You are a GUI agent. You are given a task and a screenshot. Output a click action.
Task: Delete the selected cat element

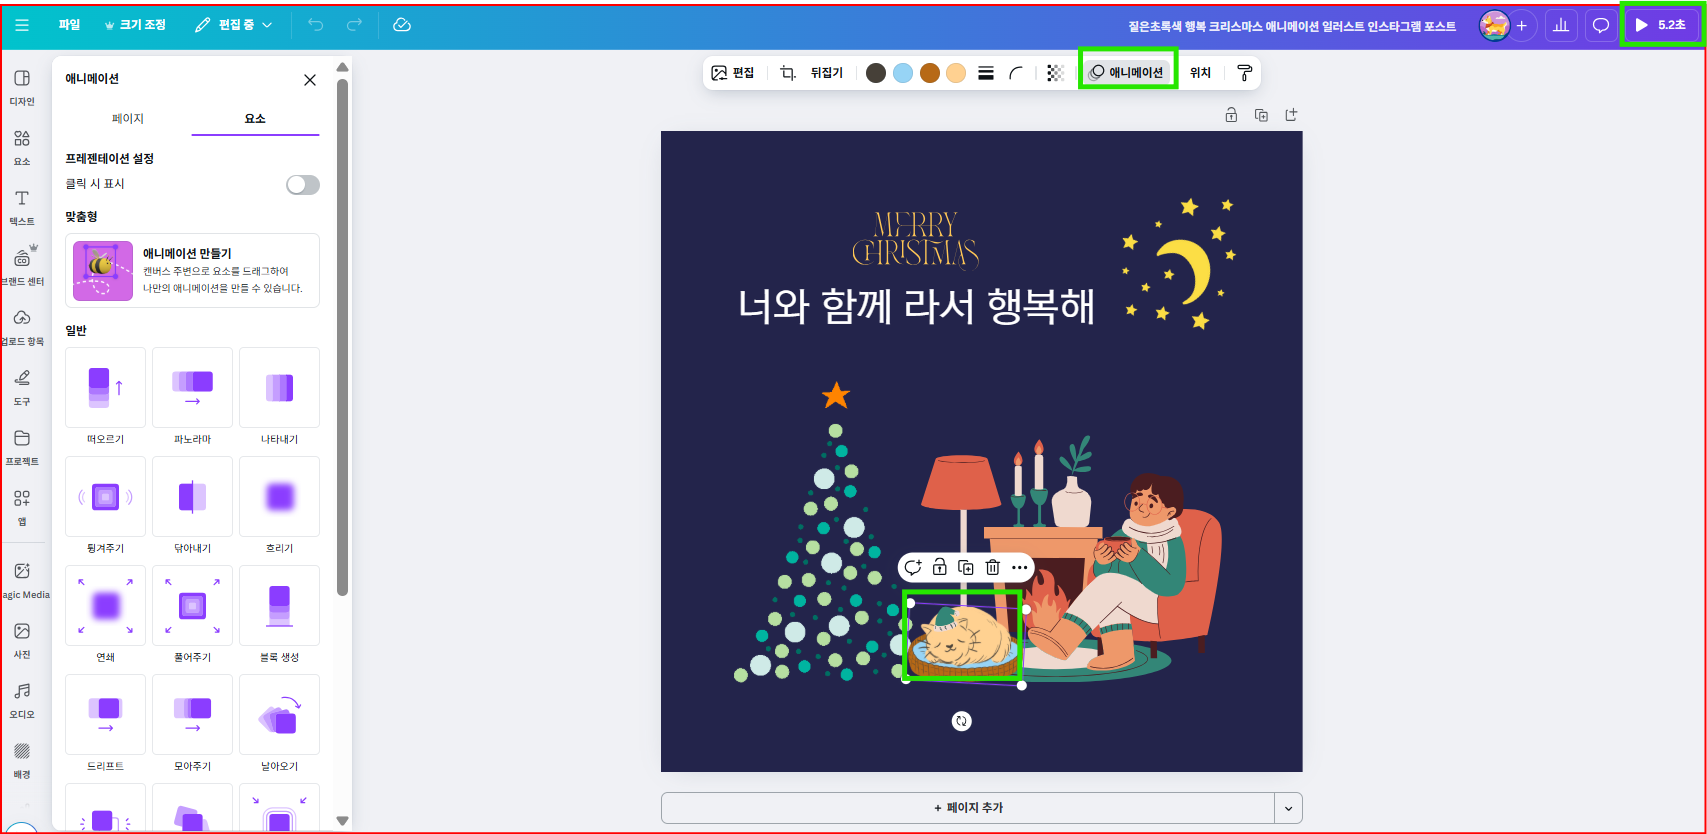993,567
